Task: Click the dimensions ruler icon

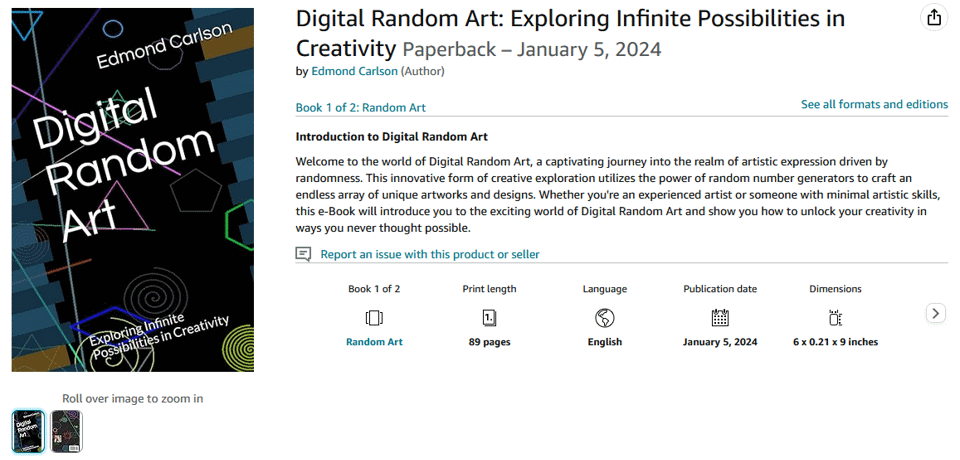Action: click(835, 318)
